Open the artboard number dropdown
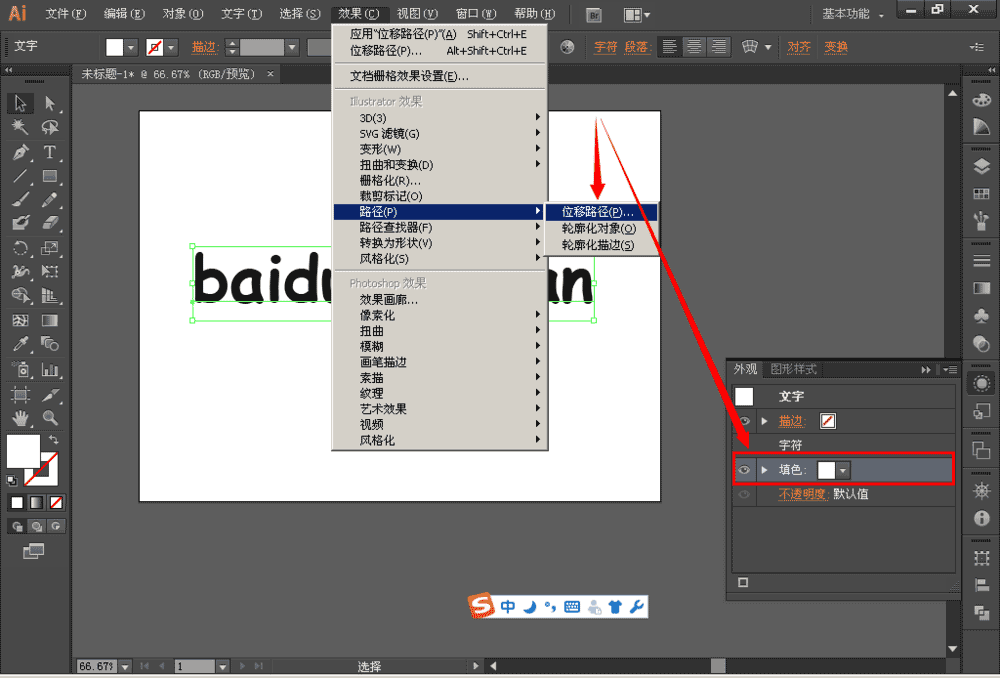The width and height of the screenshot is (1000, 678). [x=223, y=667]
